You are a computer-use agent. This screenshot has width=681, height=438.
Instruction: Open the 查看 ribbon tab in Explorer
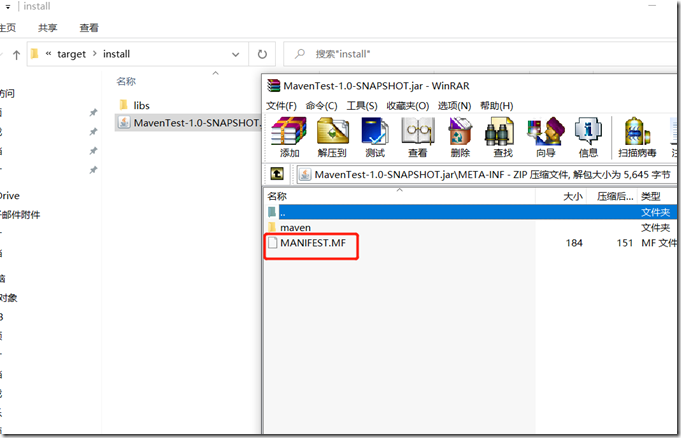pos(89,28)
